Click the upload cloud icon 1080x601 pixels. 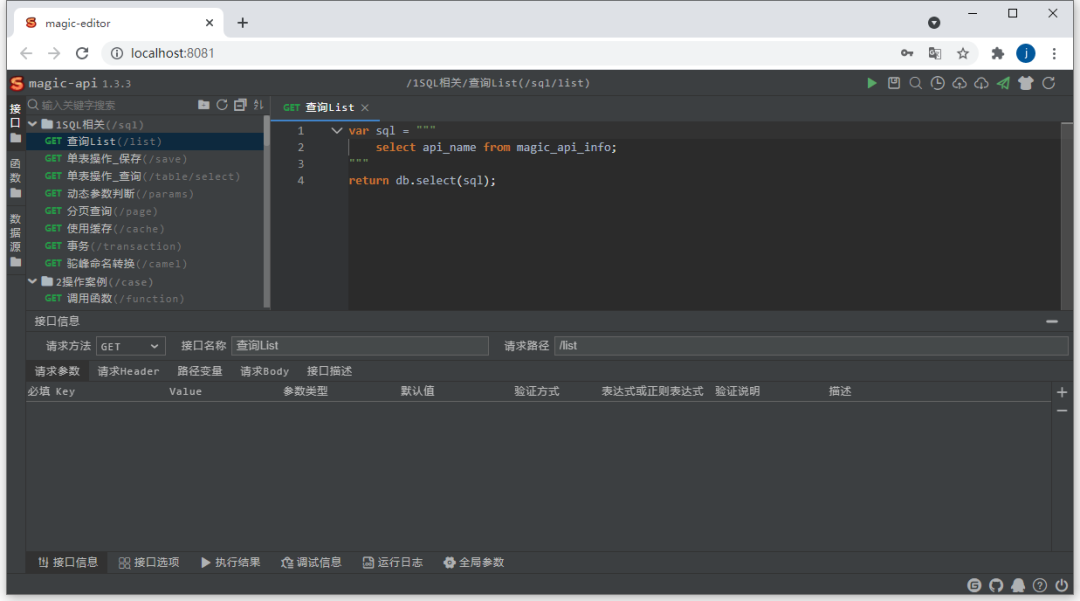(958, 83)
